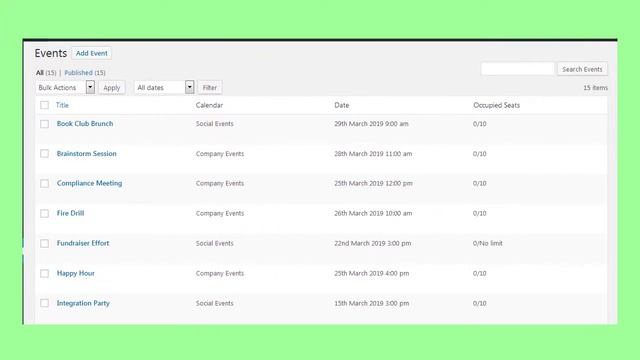Open the All dates dropdown
Image resolution: width=640 pixels, height=360 pixels.
[164, 87]
